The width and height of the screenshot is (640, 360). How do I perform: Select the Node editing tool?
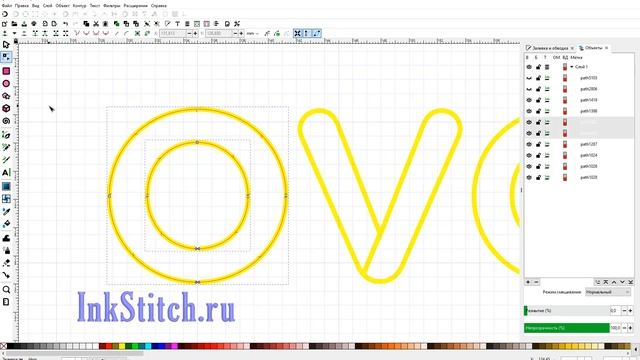tap(6, 57)
